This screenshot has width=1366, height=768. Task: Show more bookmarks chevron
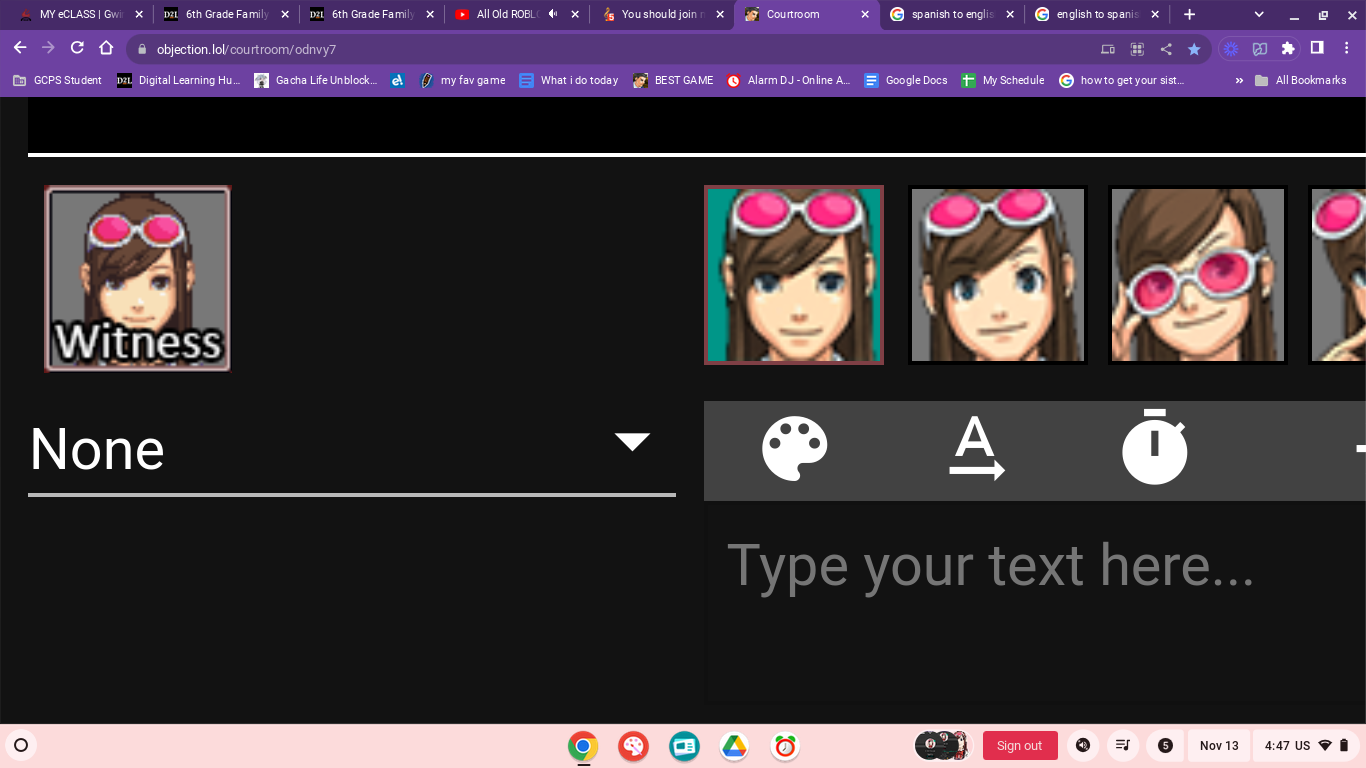click(x=1240, y=80)
